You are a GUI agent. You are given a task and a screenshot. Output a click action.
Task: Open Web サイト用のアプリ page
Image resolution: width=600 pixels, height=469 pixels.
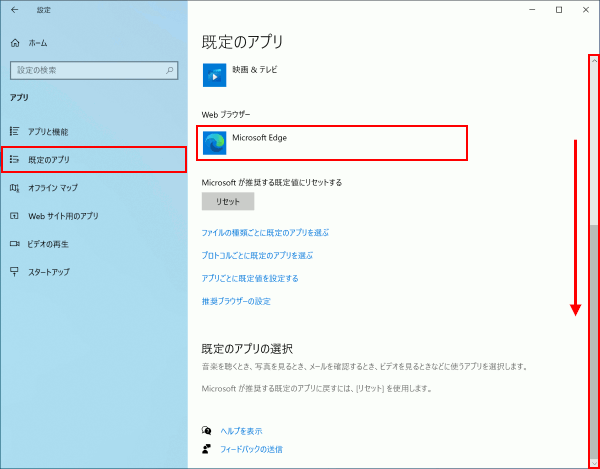[94, 216]
